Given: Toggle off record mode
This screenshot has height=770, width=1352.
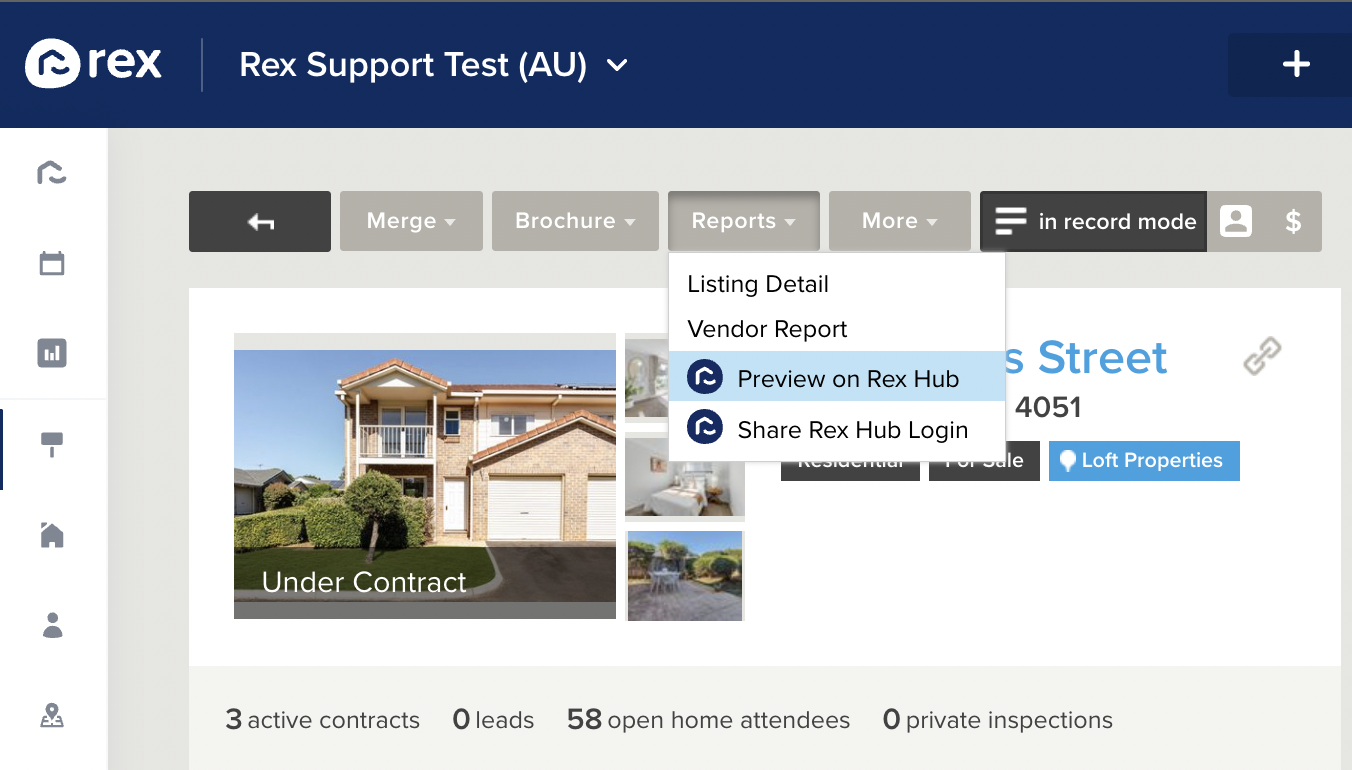Looking at the screenshot, I should coord(1093,221).
